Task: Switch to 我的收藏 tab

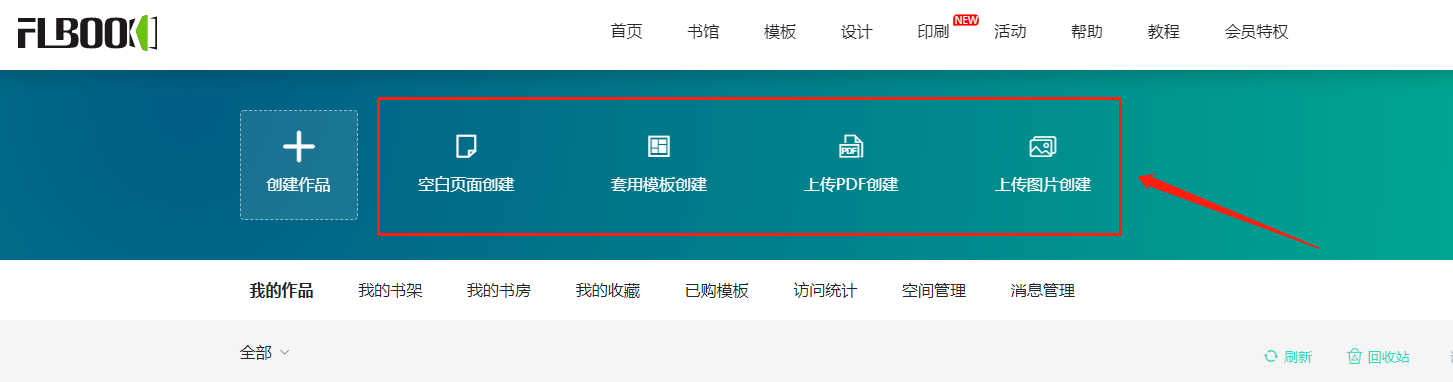Action: click(607, 291)
